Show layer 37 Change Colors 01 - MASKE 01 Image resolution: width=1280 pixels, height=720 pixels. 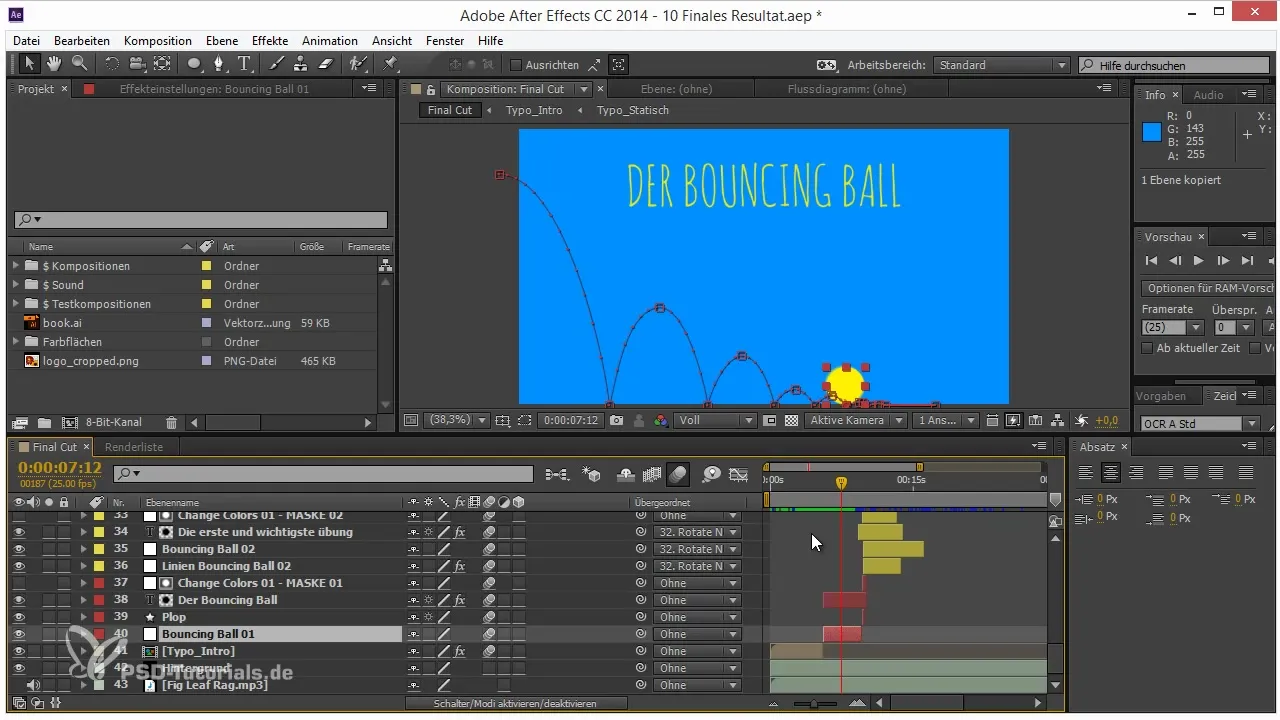(x=19, y=583)
